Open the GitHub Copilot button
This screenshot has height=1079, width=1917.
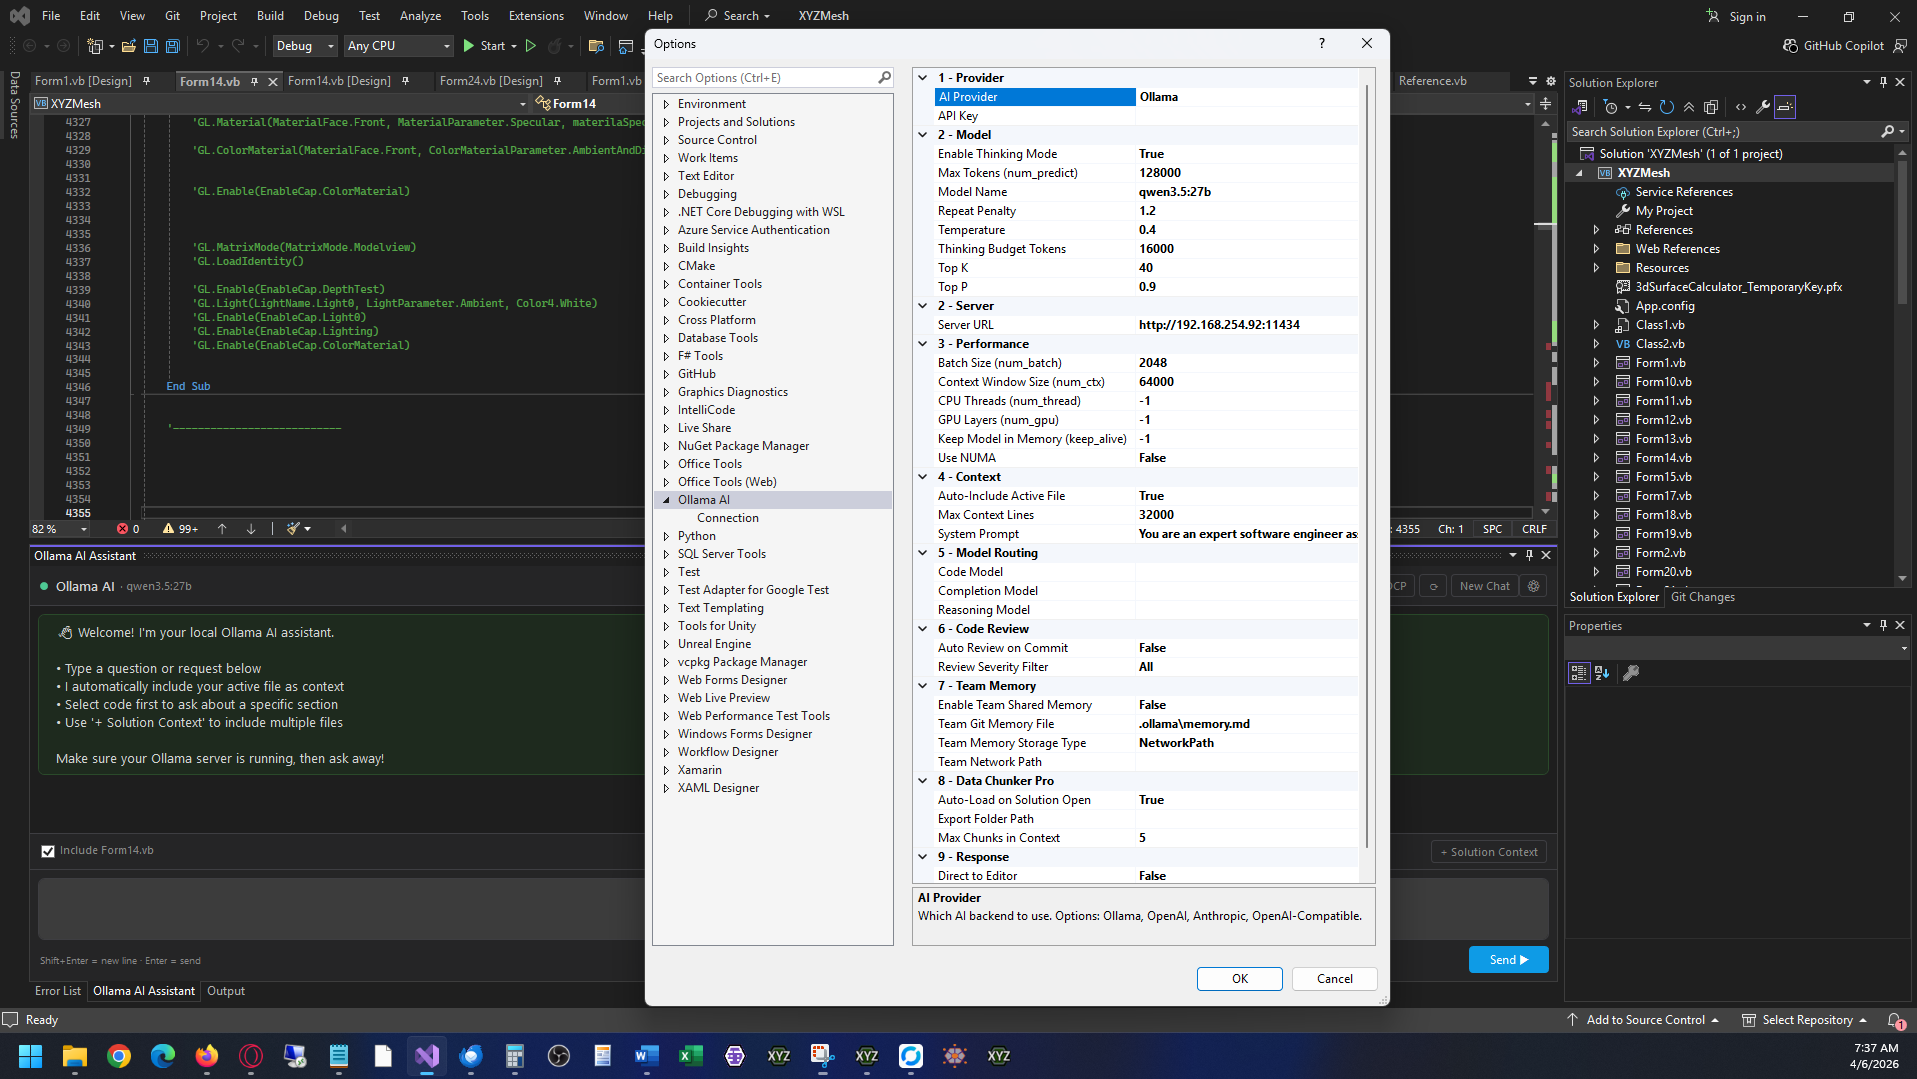1833,46
